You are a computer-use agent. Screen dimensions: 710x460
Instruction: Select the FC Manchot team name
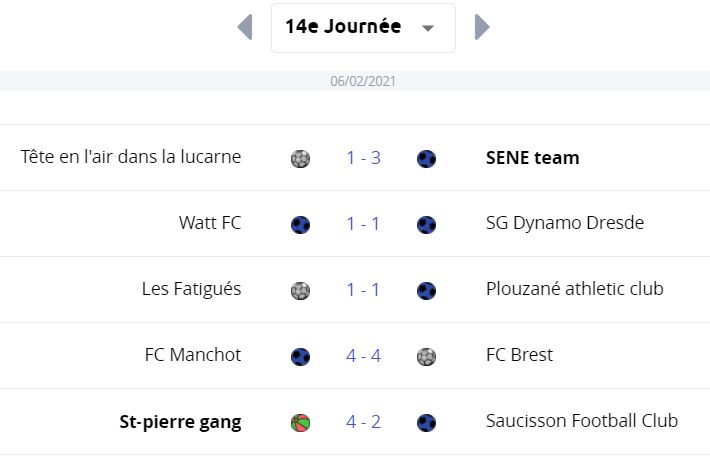pyautogui.click(x=193, y=355)
